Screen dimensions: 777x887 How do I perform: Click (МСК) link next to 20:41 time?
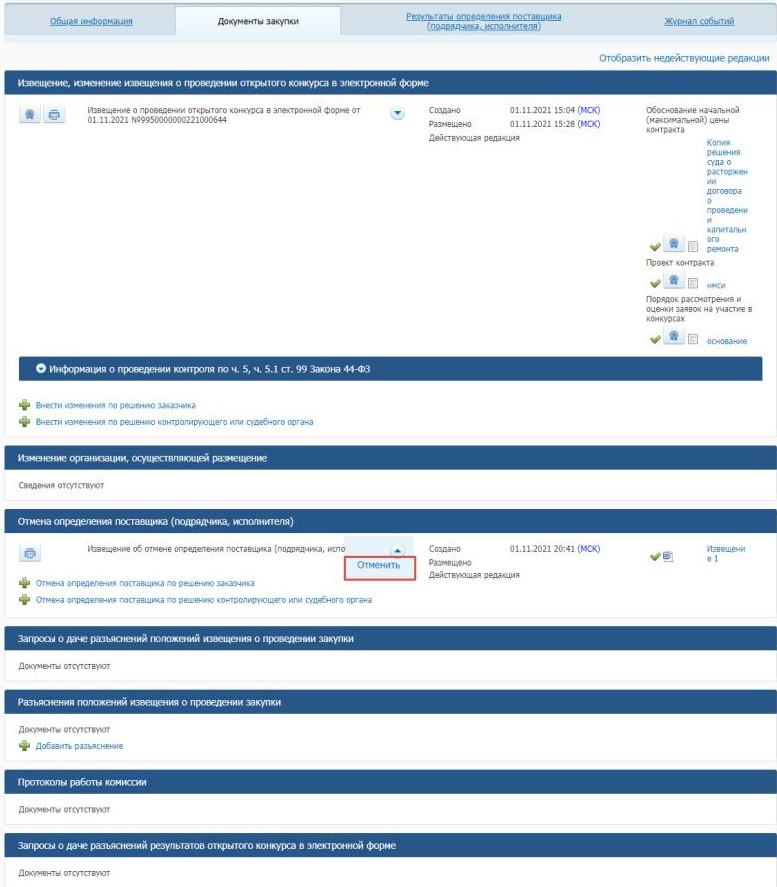pyautogui.click(x=589, y=549)
